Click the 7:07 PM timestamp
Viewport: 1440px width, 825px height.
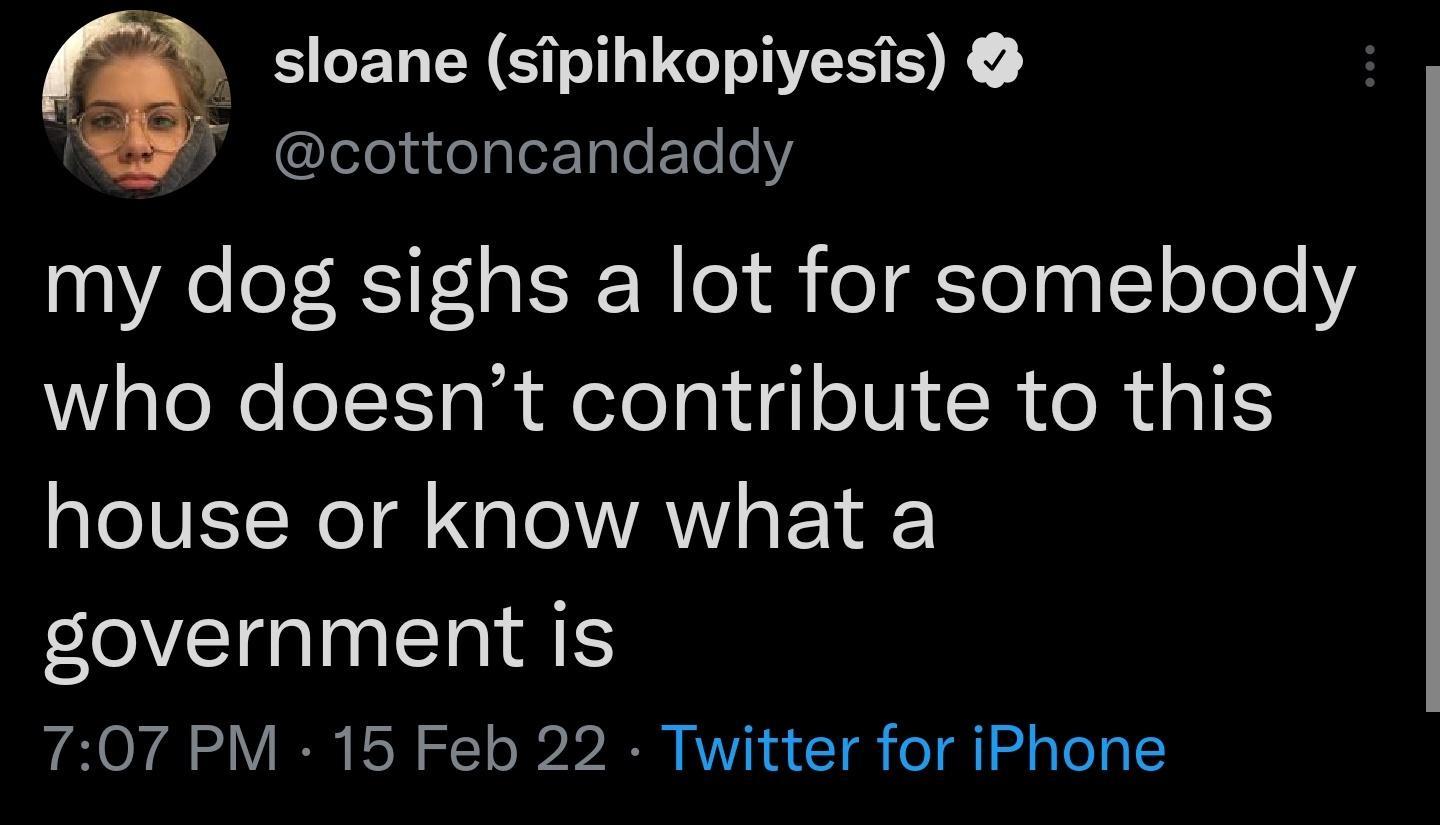(160, 748)
